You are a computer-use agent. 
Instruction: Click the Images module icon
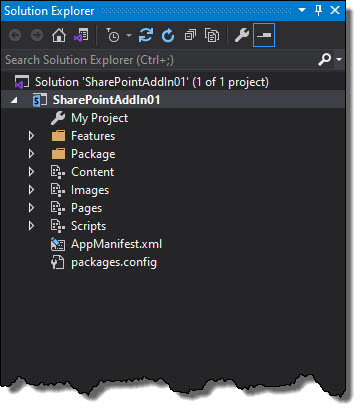58,190
